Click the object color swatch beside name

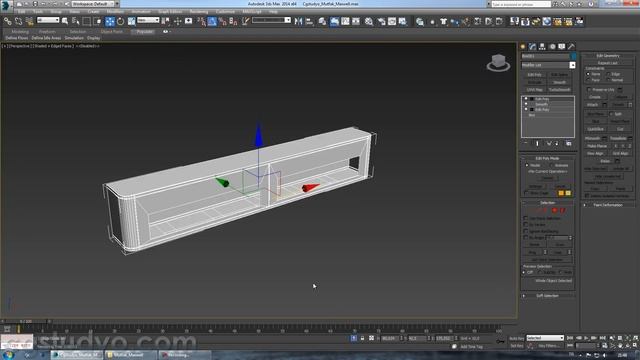(573, 56)
